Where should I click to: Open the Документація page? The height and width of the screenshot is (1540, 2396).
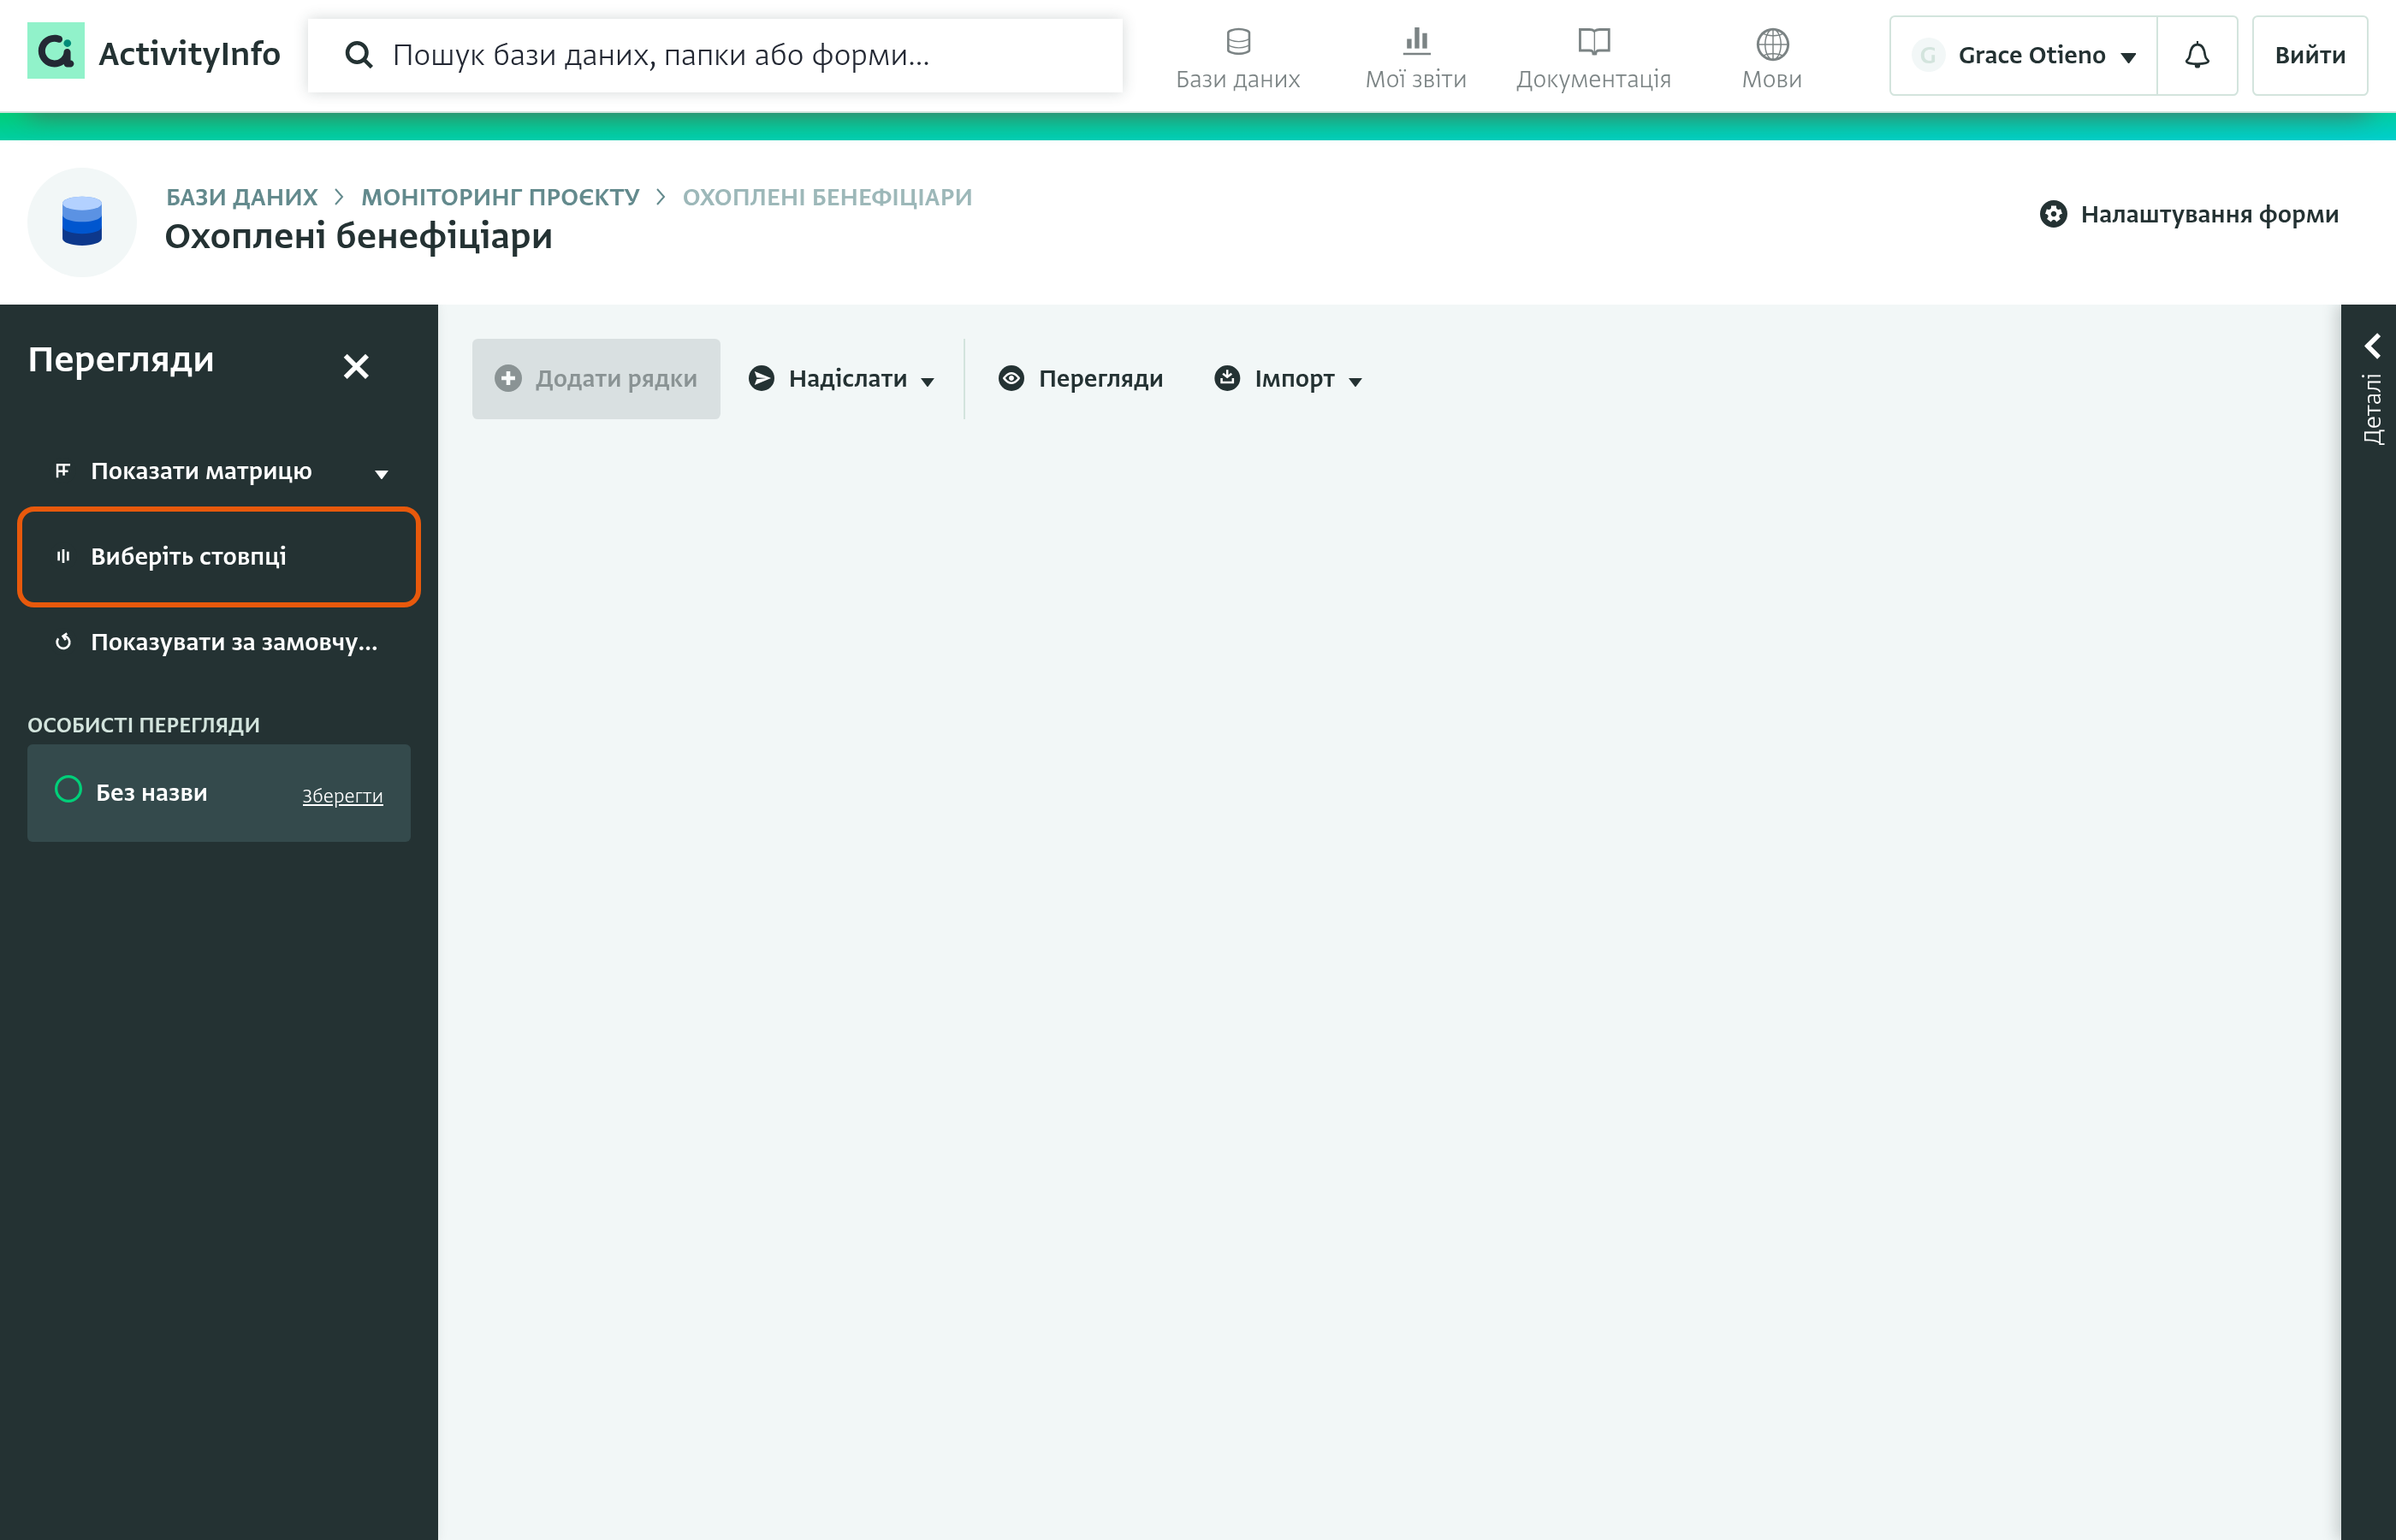tap(1594, 59)
